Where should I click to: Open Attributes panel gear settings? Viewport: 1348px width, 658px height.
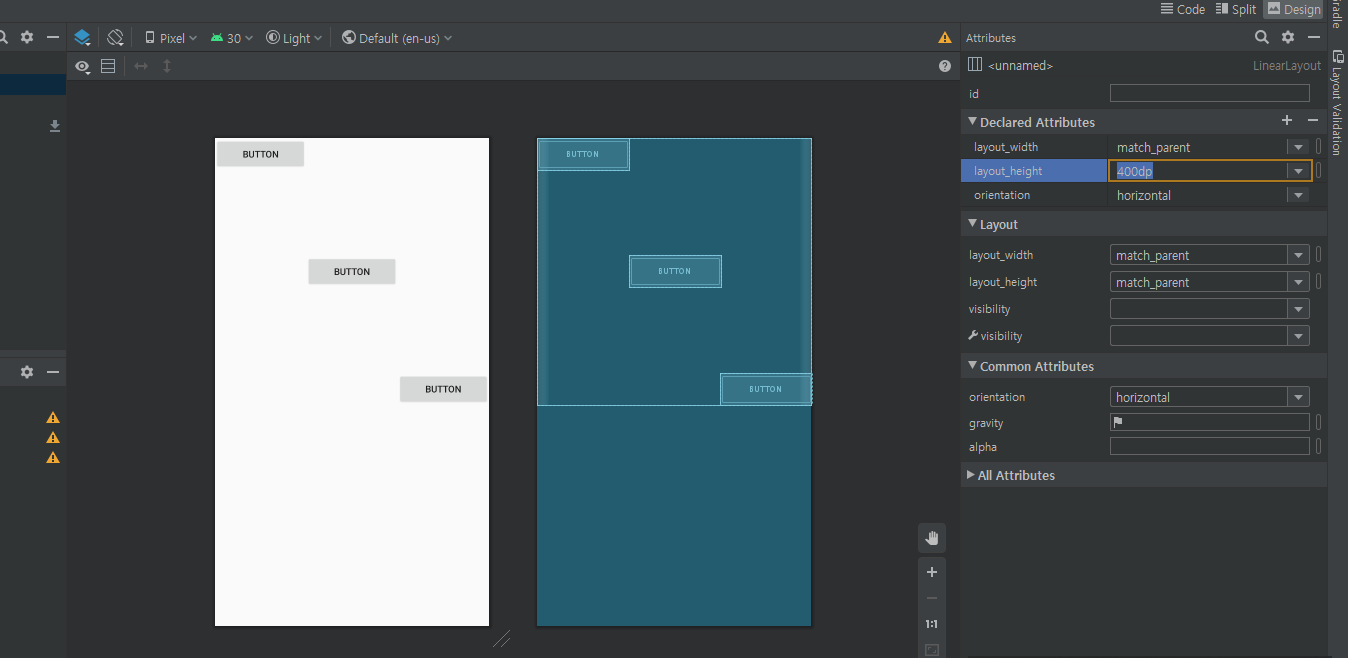[1288, 37]
